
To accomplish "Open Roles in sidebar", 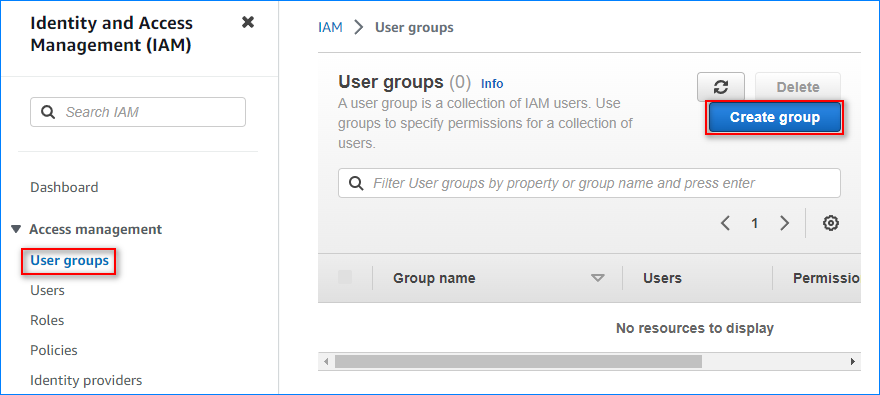I will [47, 320].
